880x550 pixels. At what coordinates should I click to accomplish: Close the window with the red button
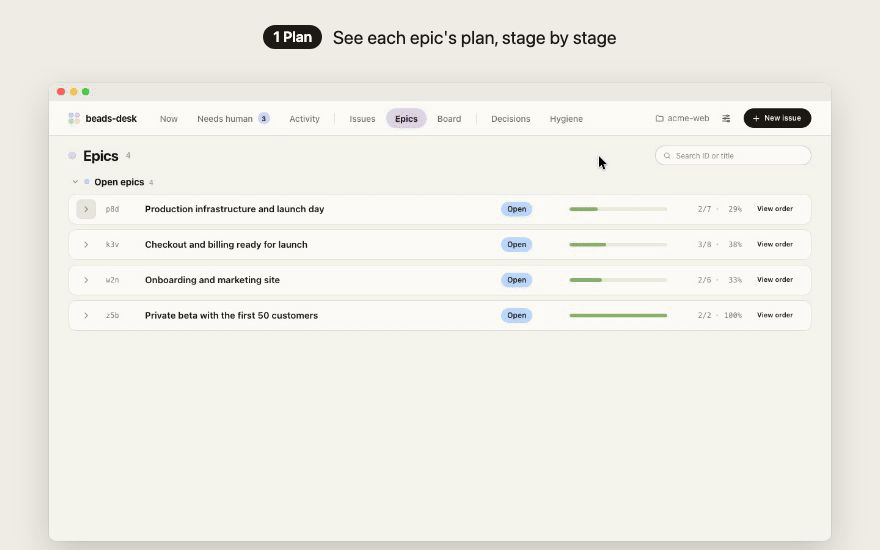(x=61, y=91)
